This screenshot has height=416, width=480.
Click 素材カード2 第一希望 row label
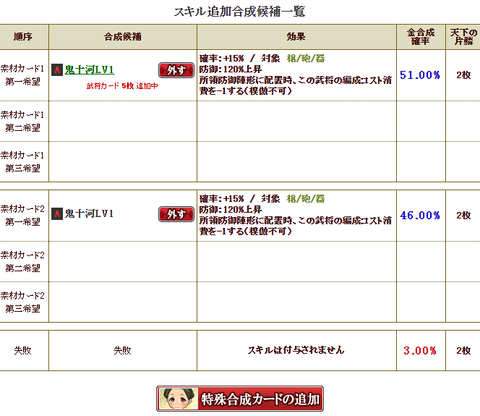coord(23,215)
